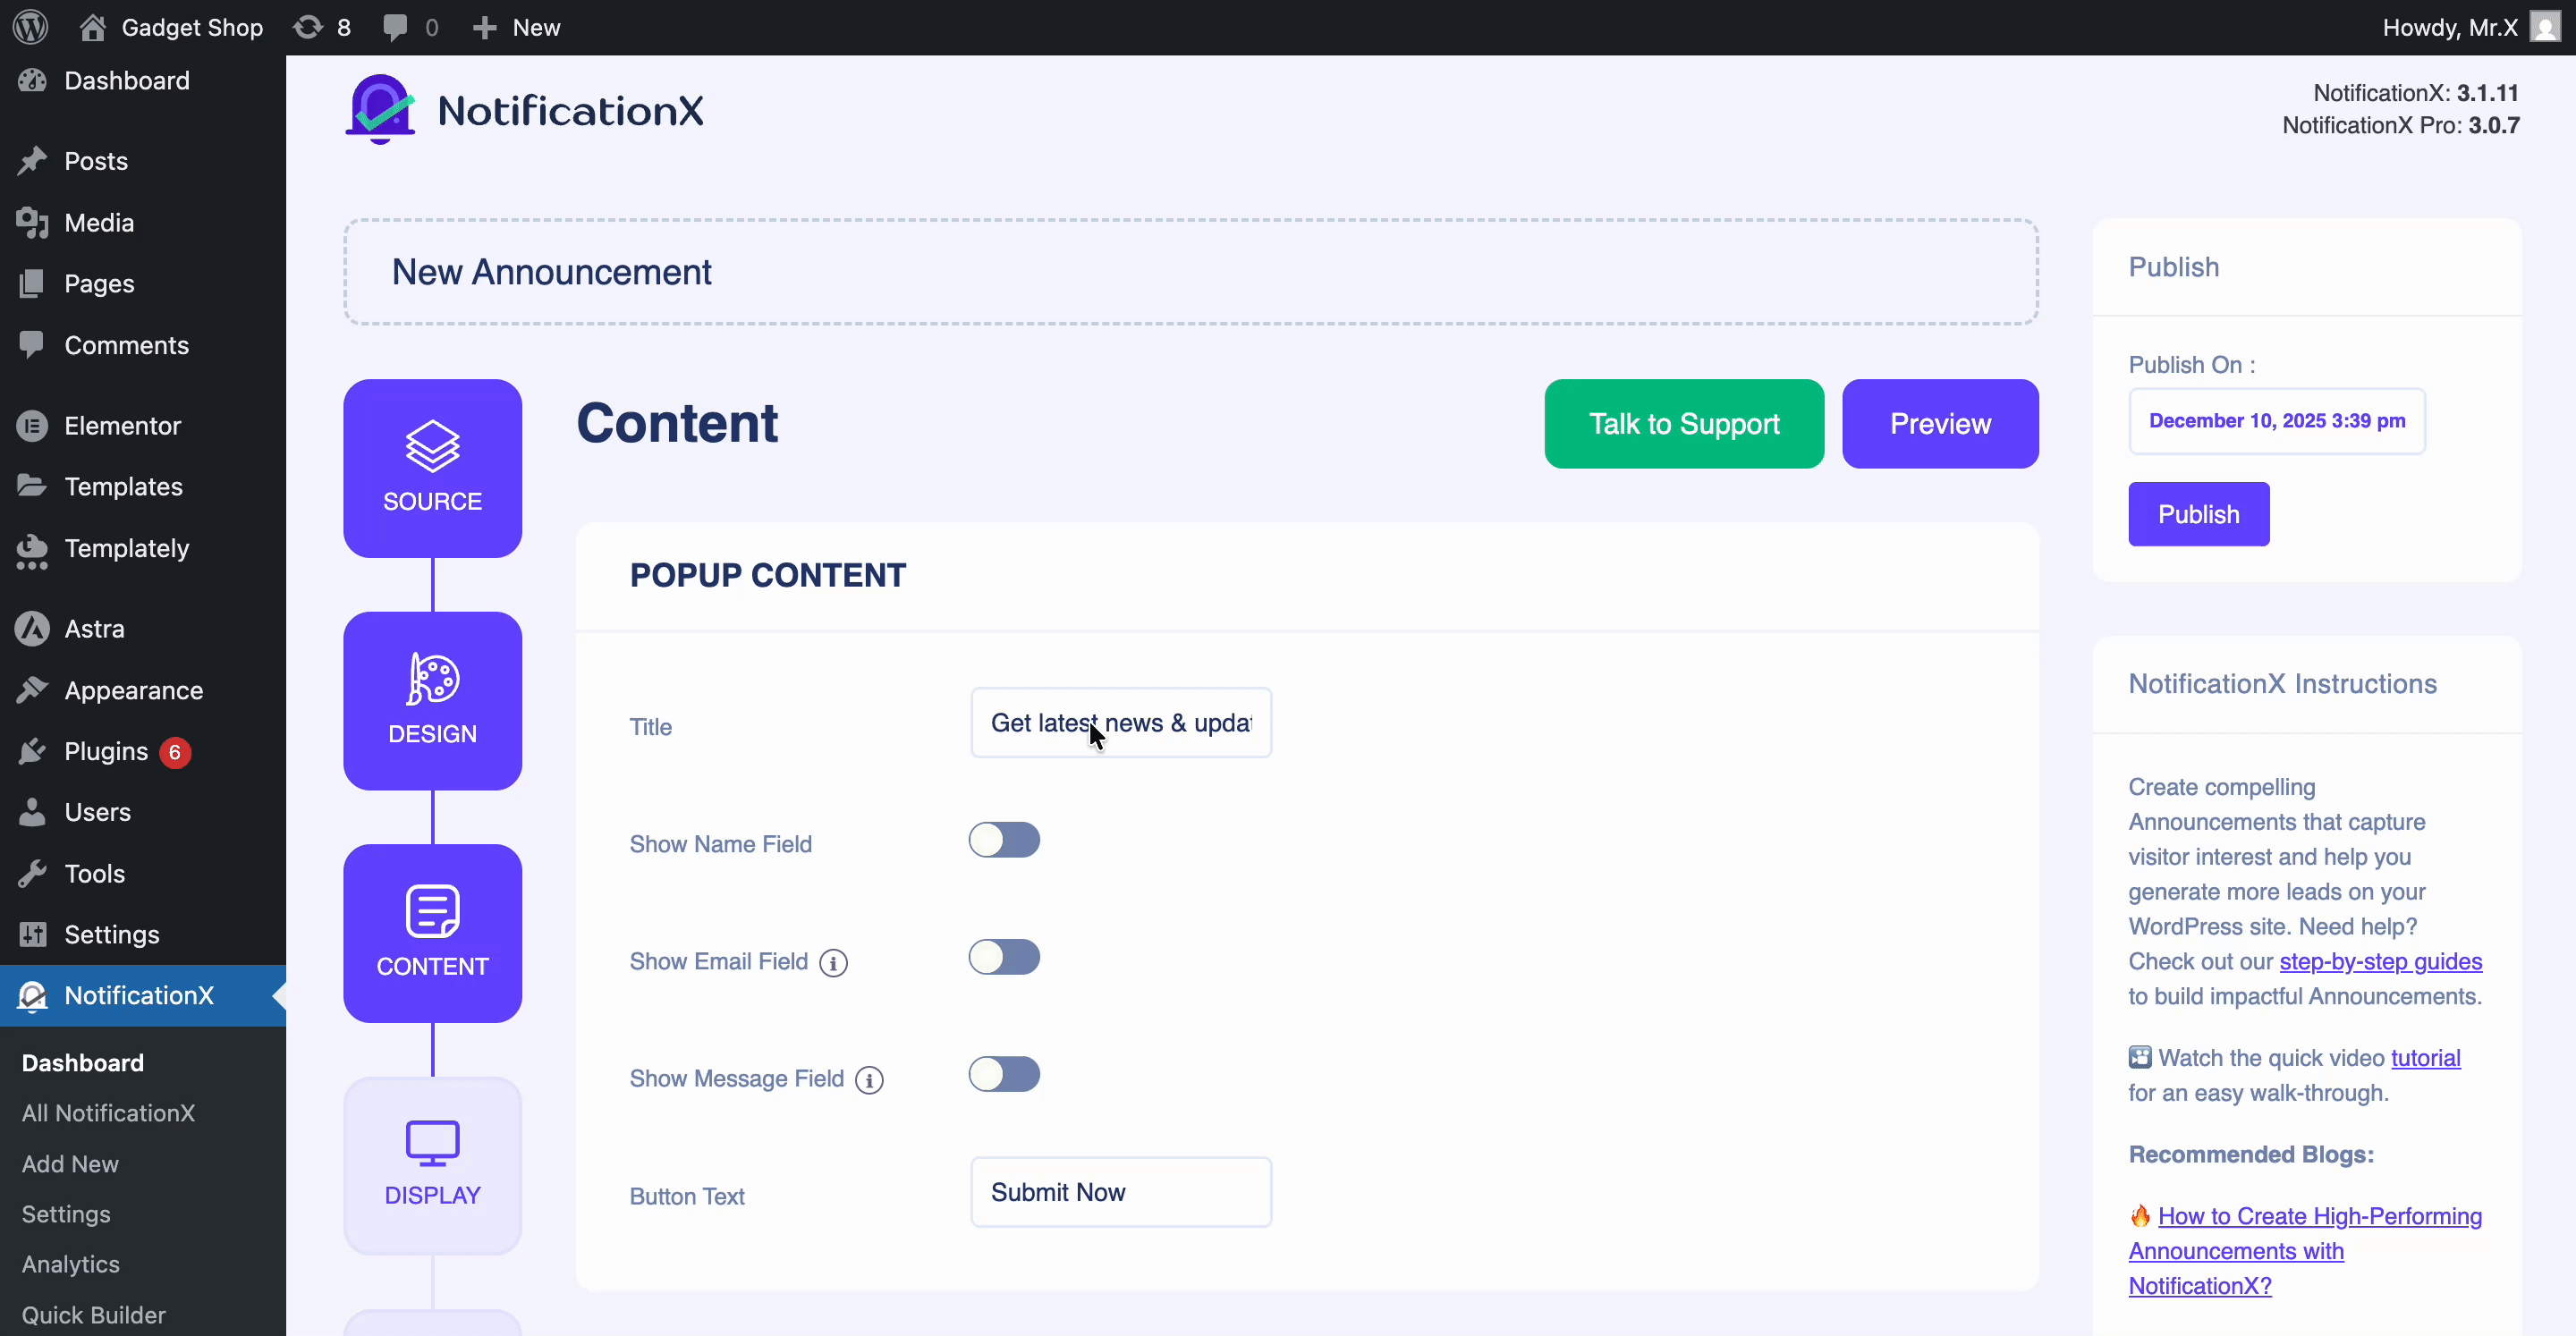Open the DISPLAY step icon
The width and height of the screenshot is (2576, 1336).
(x=432, y=1164)
